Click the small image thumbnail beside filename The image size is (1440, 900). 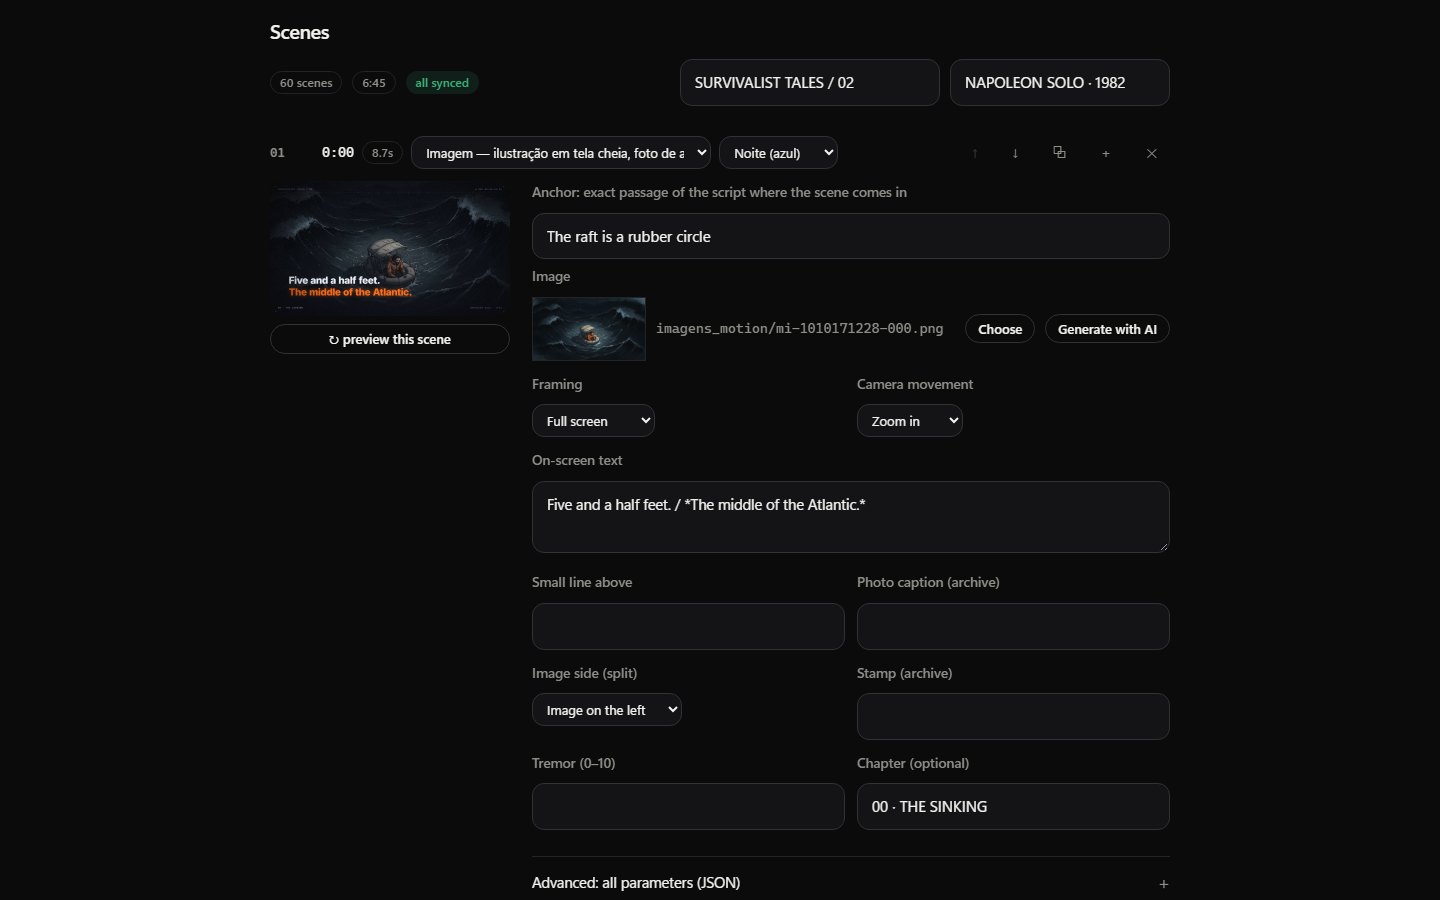(589, 329)
